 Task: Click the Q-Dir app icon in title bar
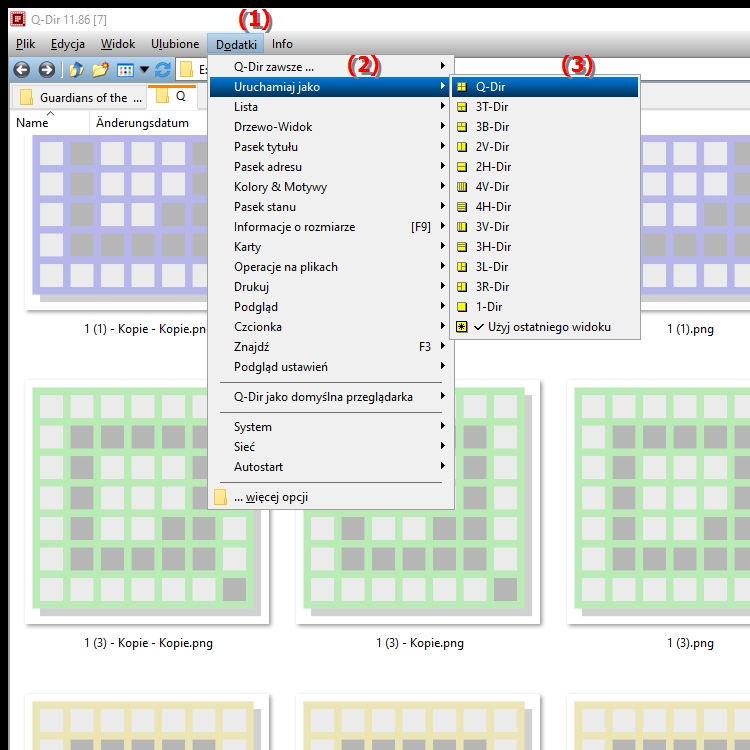(x=18, y=19)
